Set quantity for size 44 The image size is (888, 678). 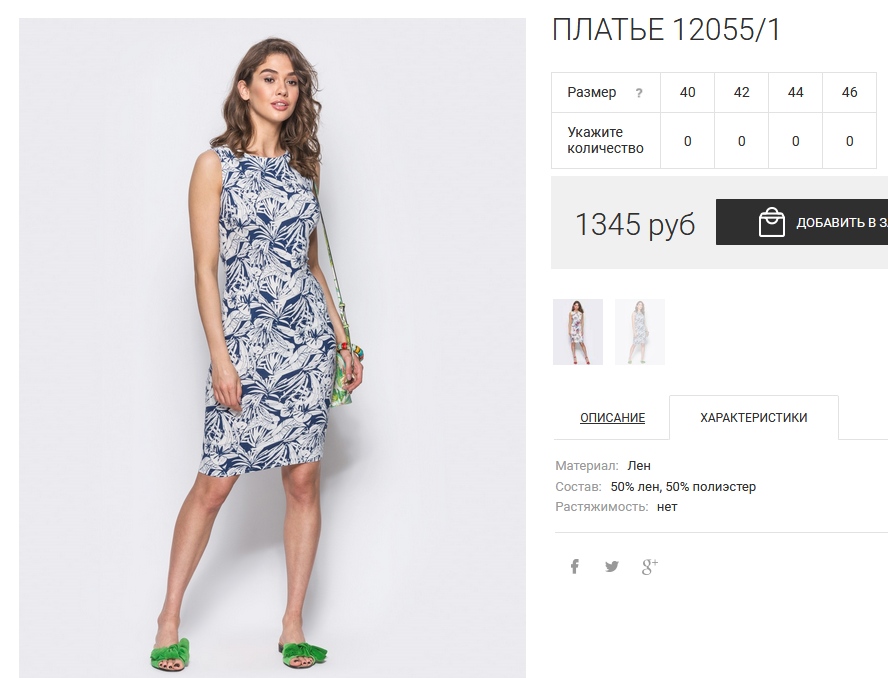795,140
